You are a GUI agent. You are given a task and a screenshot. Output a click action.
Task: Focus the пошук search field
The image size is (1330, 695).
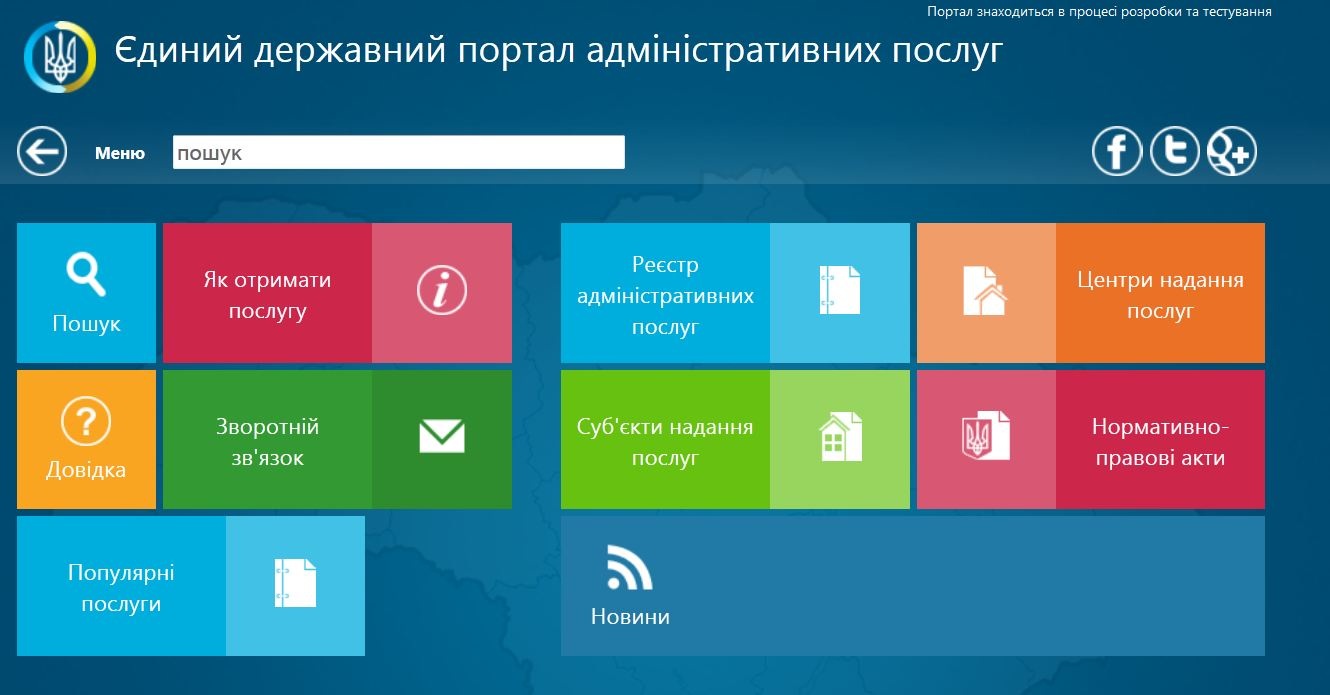(398, 153)
